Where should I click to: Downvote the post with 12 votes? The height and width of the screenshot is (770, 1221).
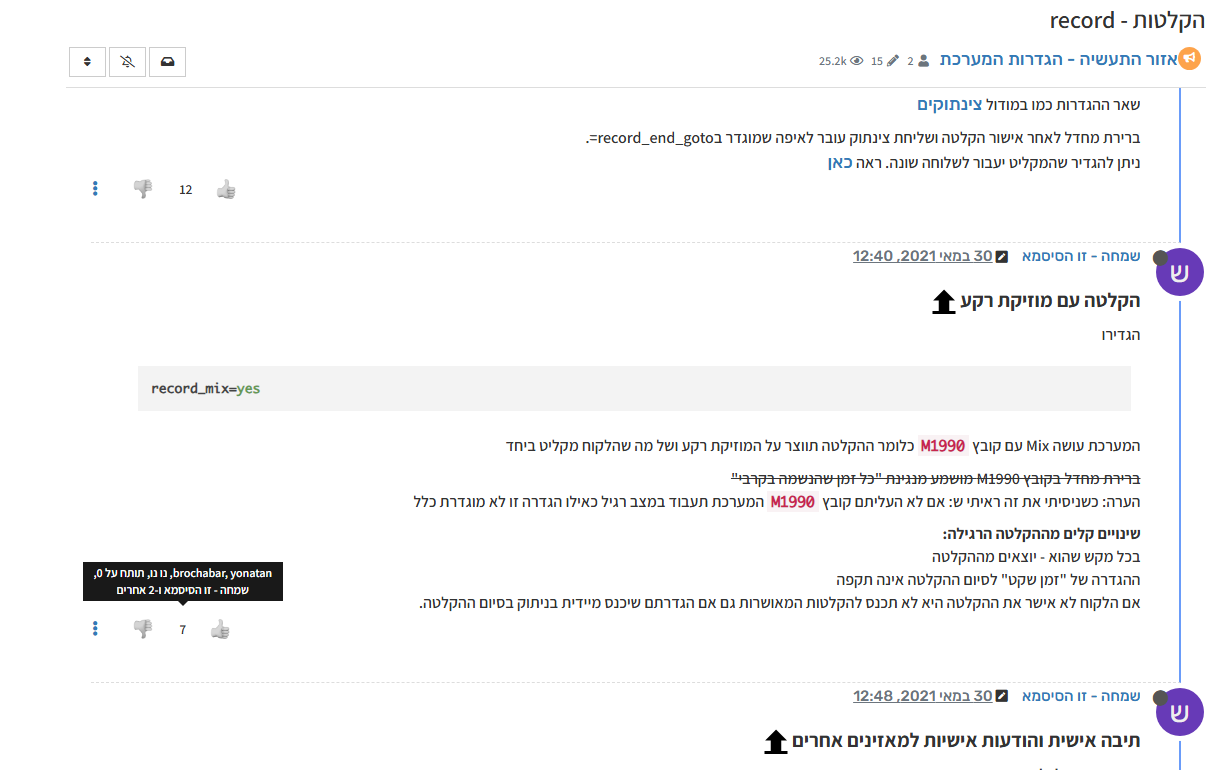pos(143,189)
